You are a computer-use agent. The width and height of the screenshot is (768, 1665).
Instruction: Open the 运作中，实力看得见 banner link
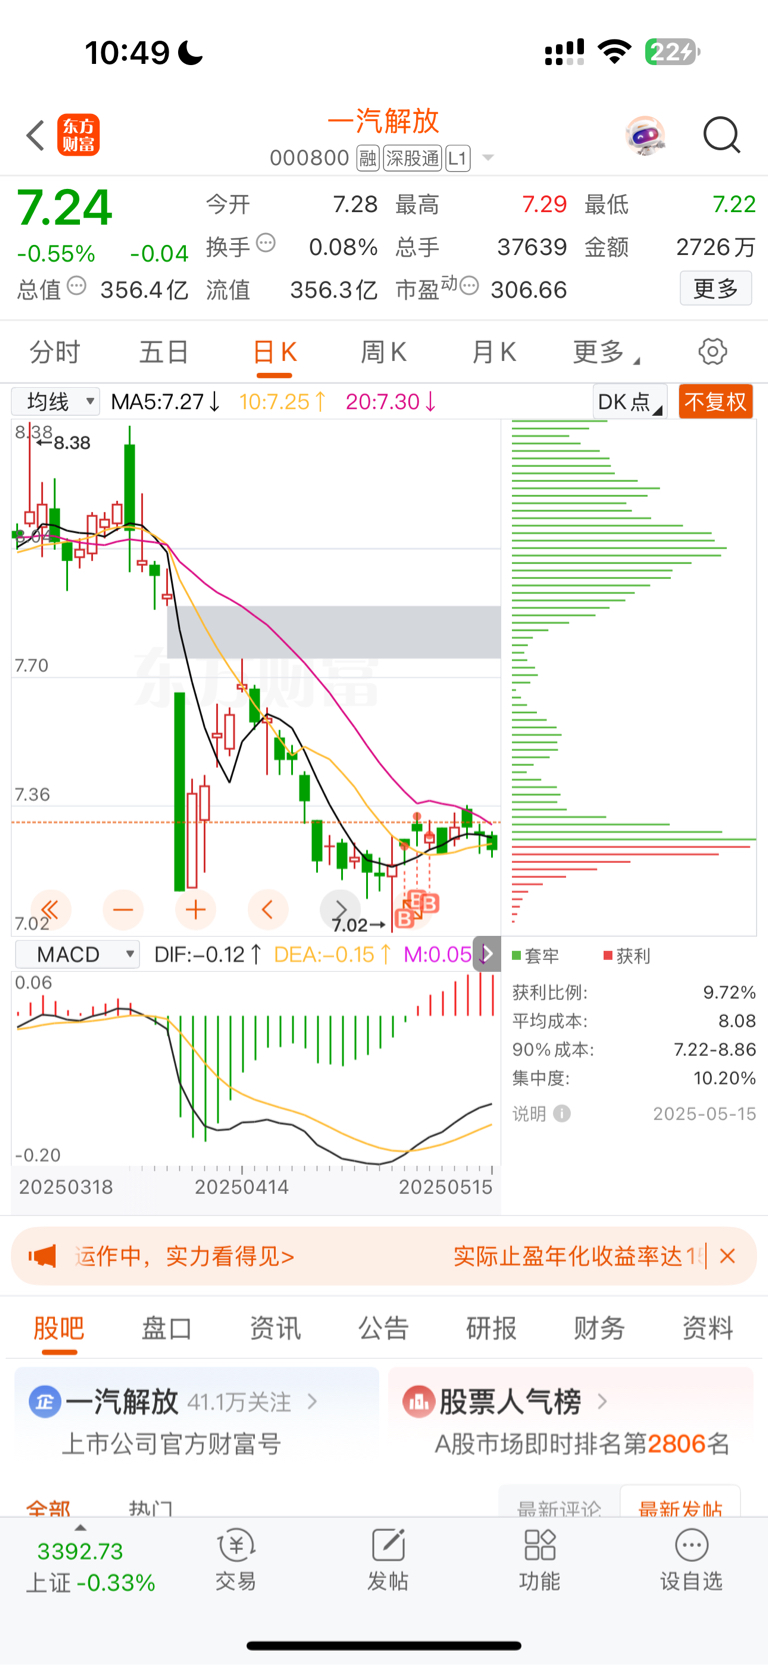184,1256
